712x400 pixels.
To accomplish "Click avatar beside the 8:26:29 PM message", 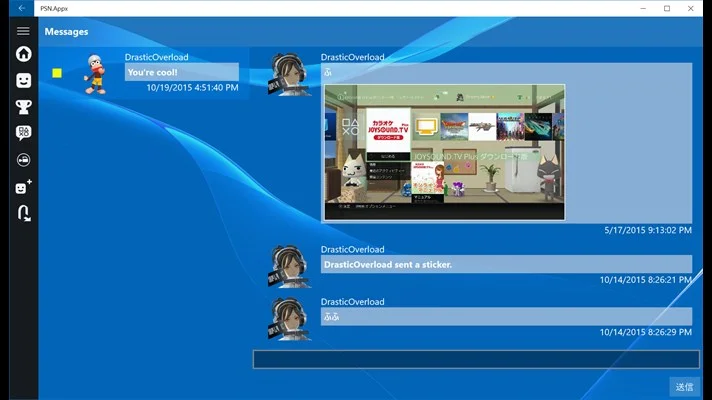I will tap(289, 319).
